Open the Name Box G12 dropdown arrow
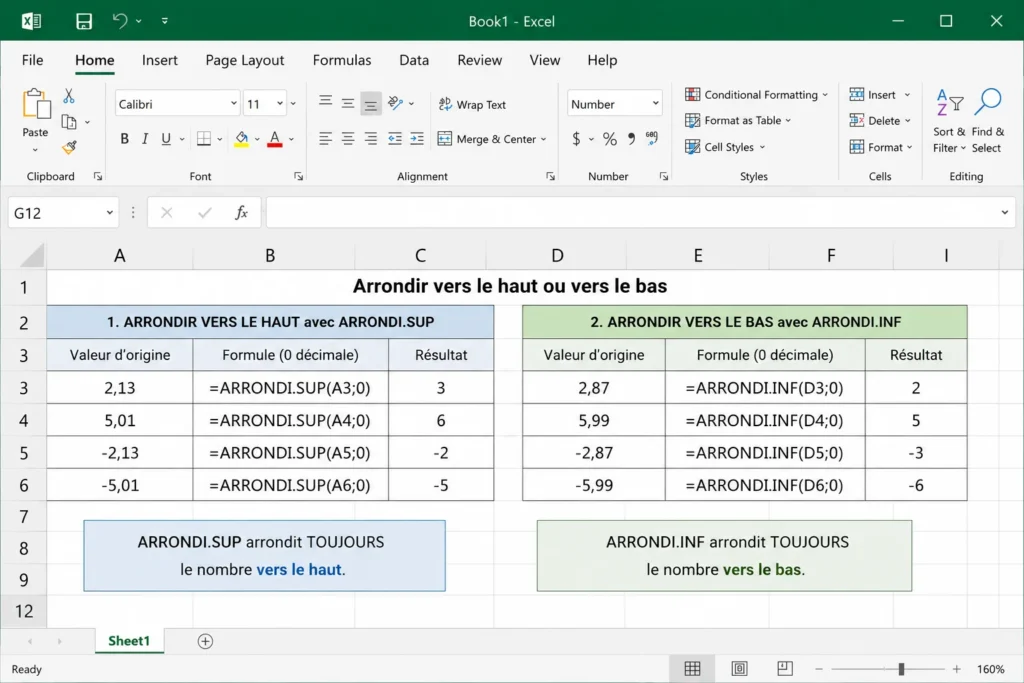The image size is (1024, 683). point(110,213)
